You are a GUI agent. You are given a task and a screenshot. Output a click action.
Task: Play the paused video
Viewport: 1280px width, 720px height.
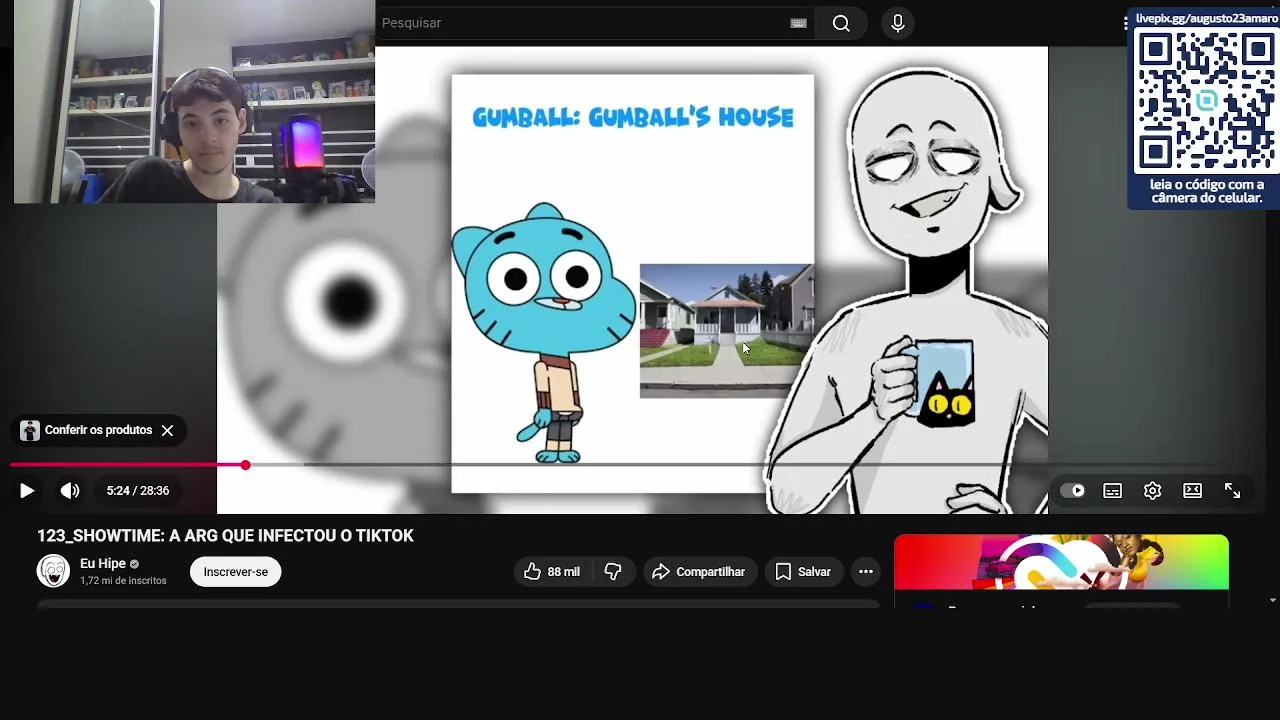click(x=27, y=491)
